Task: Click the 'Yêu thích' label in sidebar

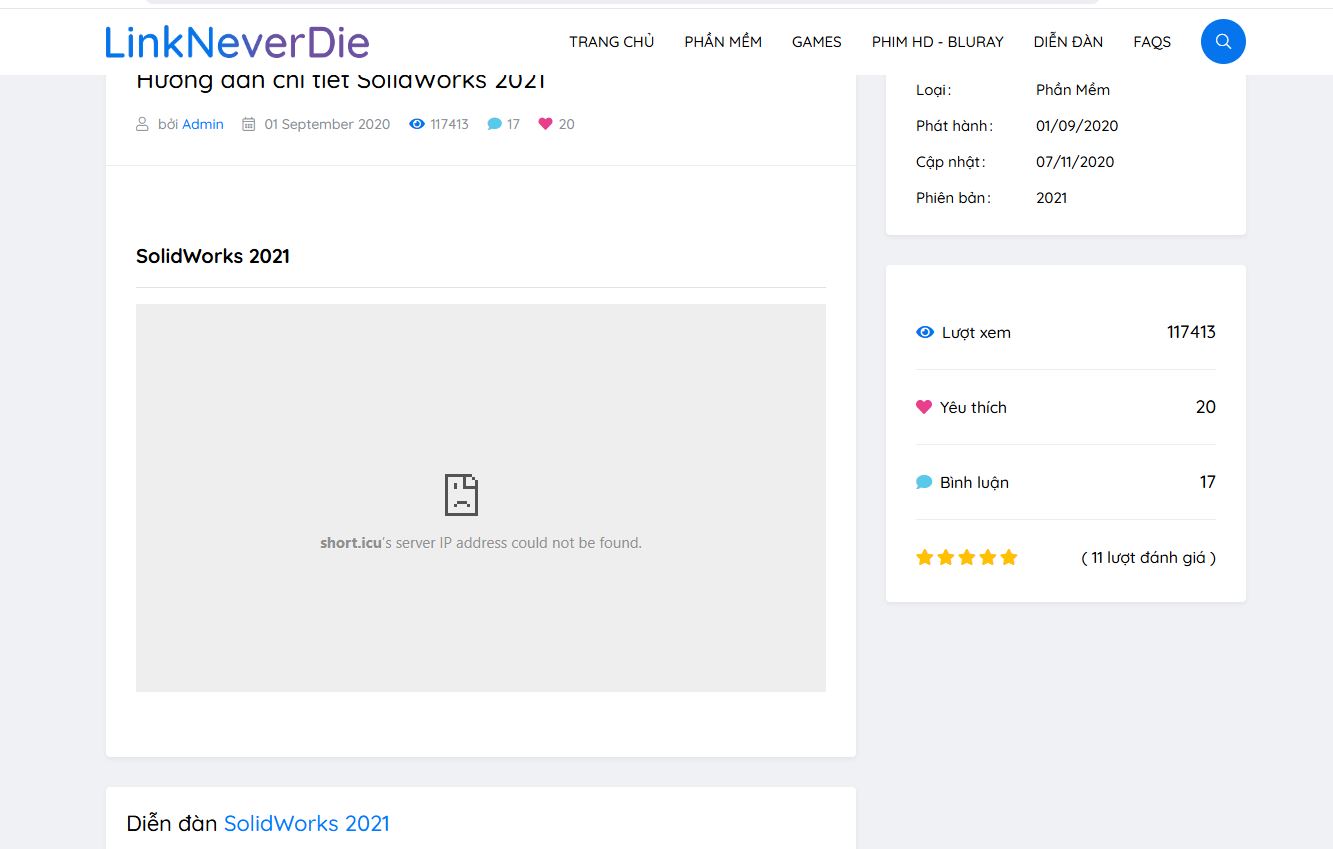Action: point(973,407)
